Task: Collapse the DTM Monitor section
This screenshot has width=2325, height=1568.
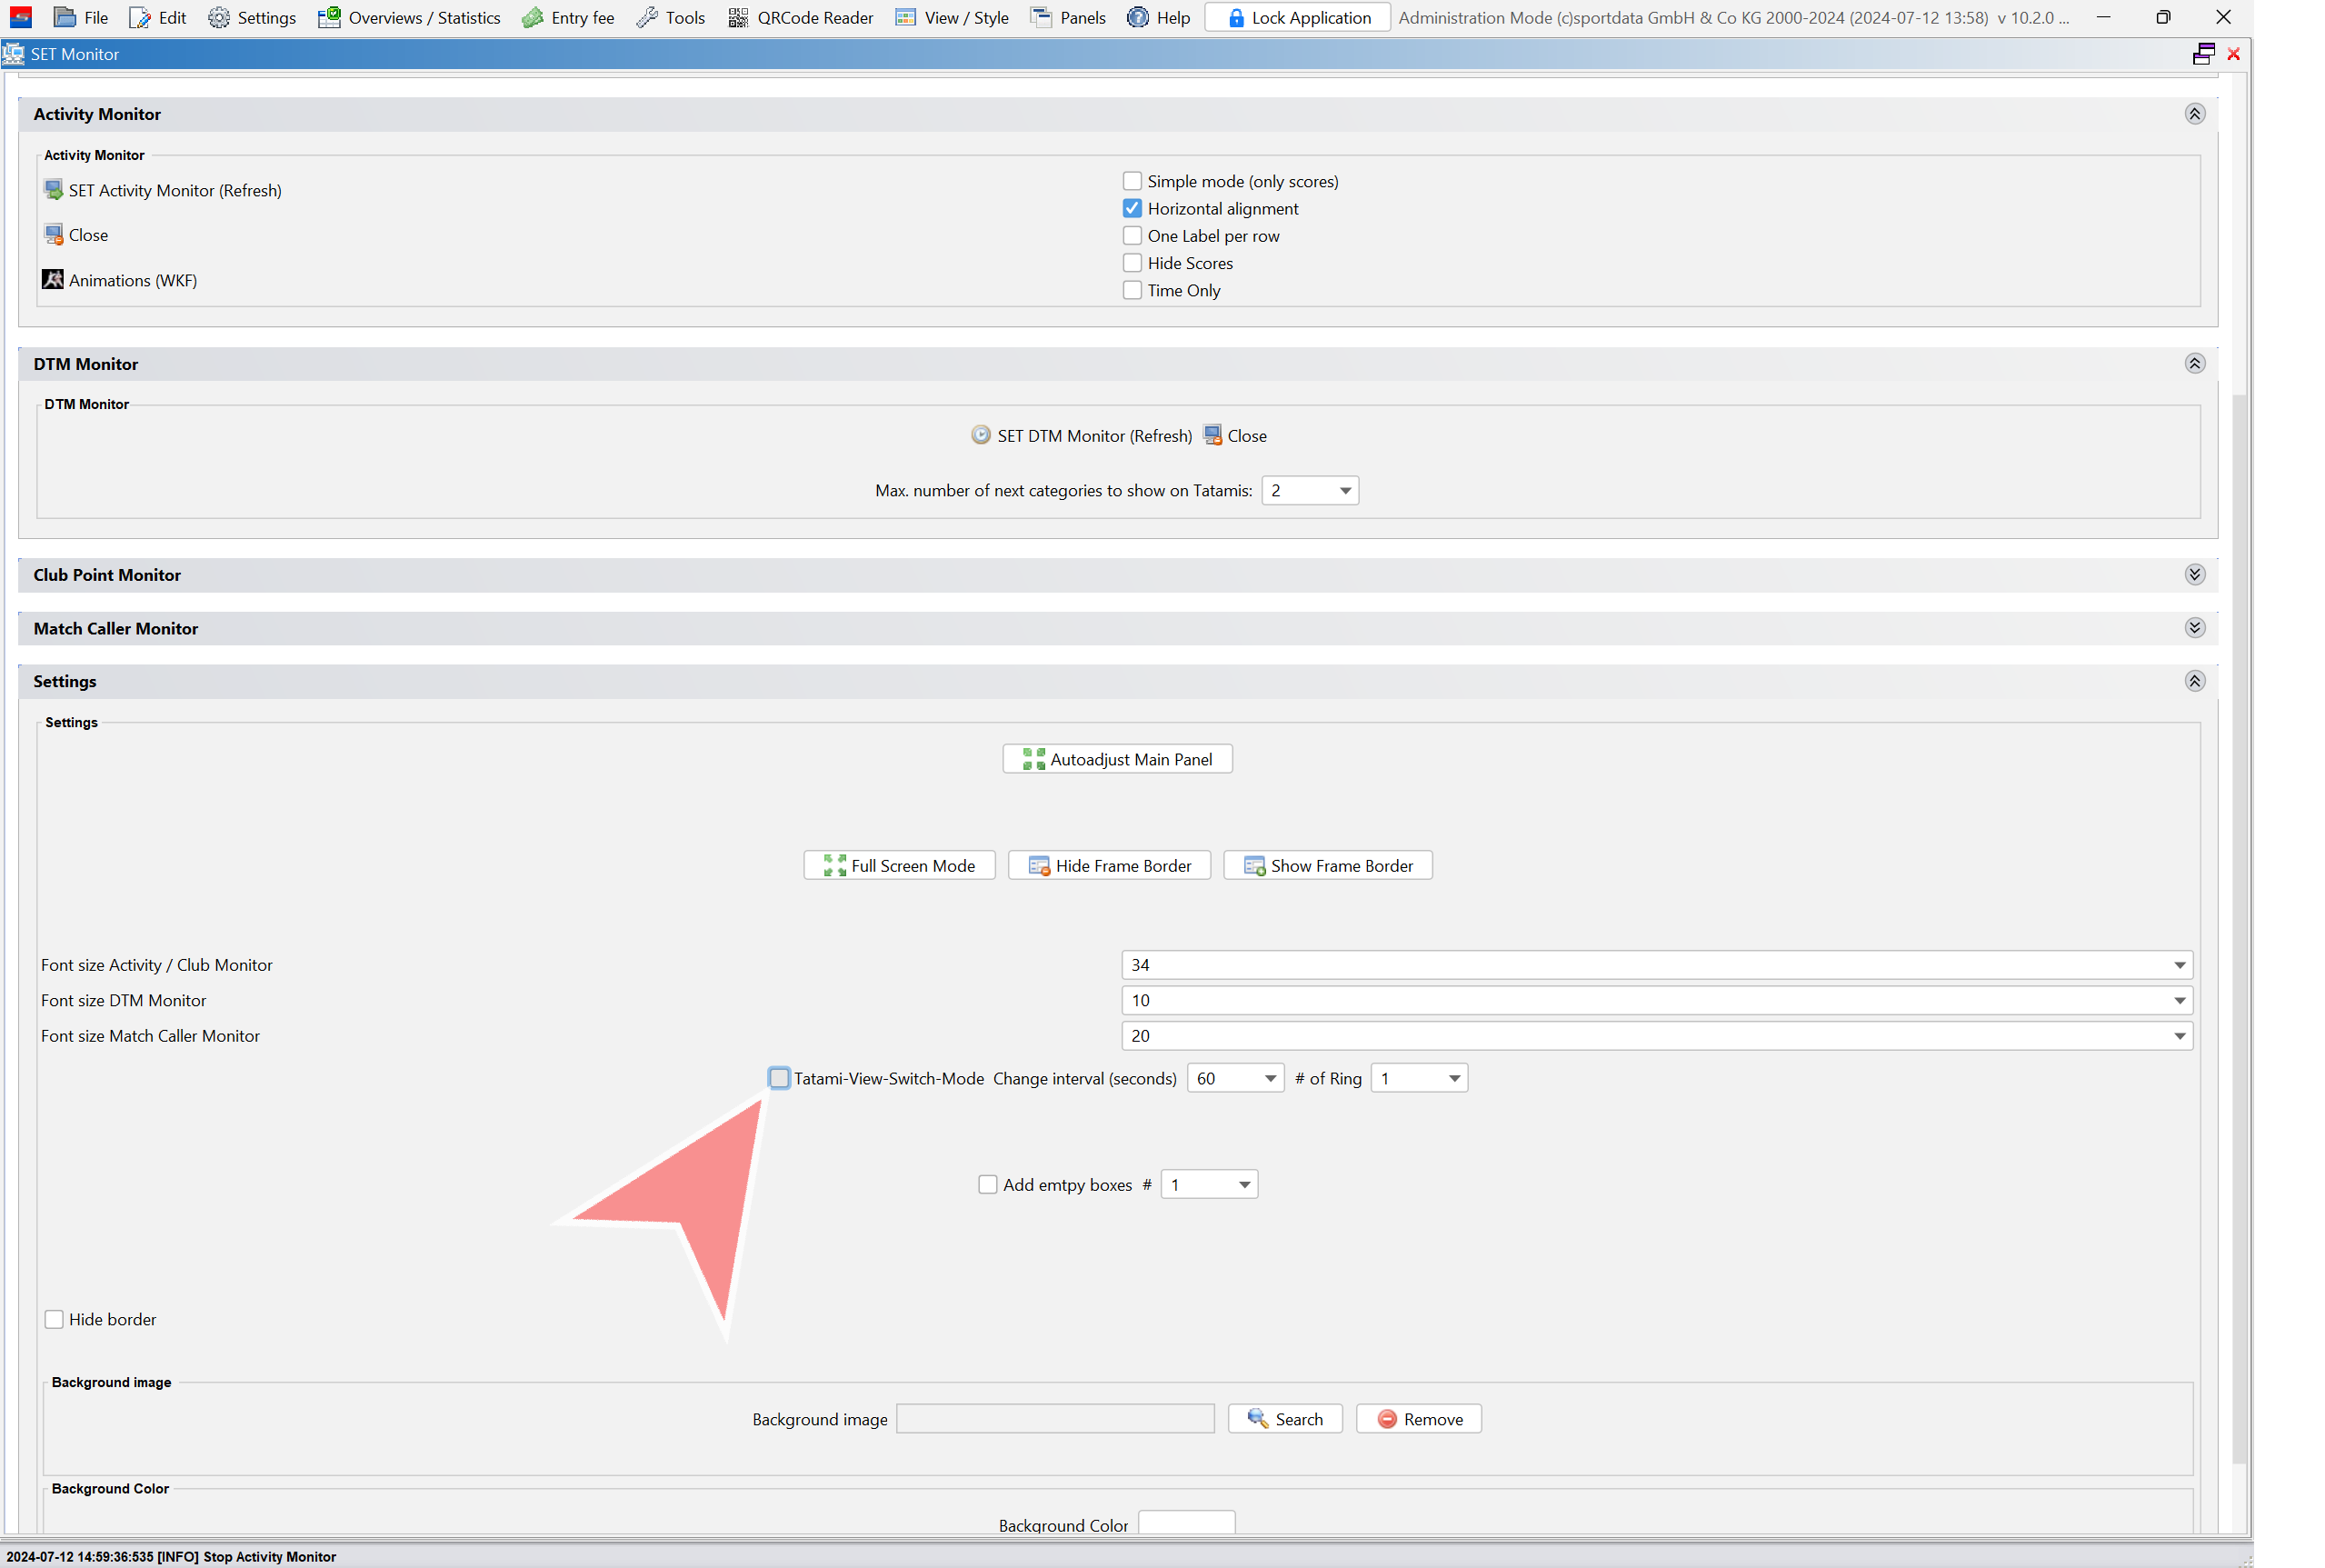Action: 2194,363
